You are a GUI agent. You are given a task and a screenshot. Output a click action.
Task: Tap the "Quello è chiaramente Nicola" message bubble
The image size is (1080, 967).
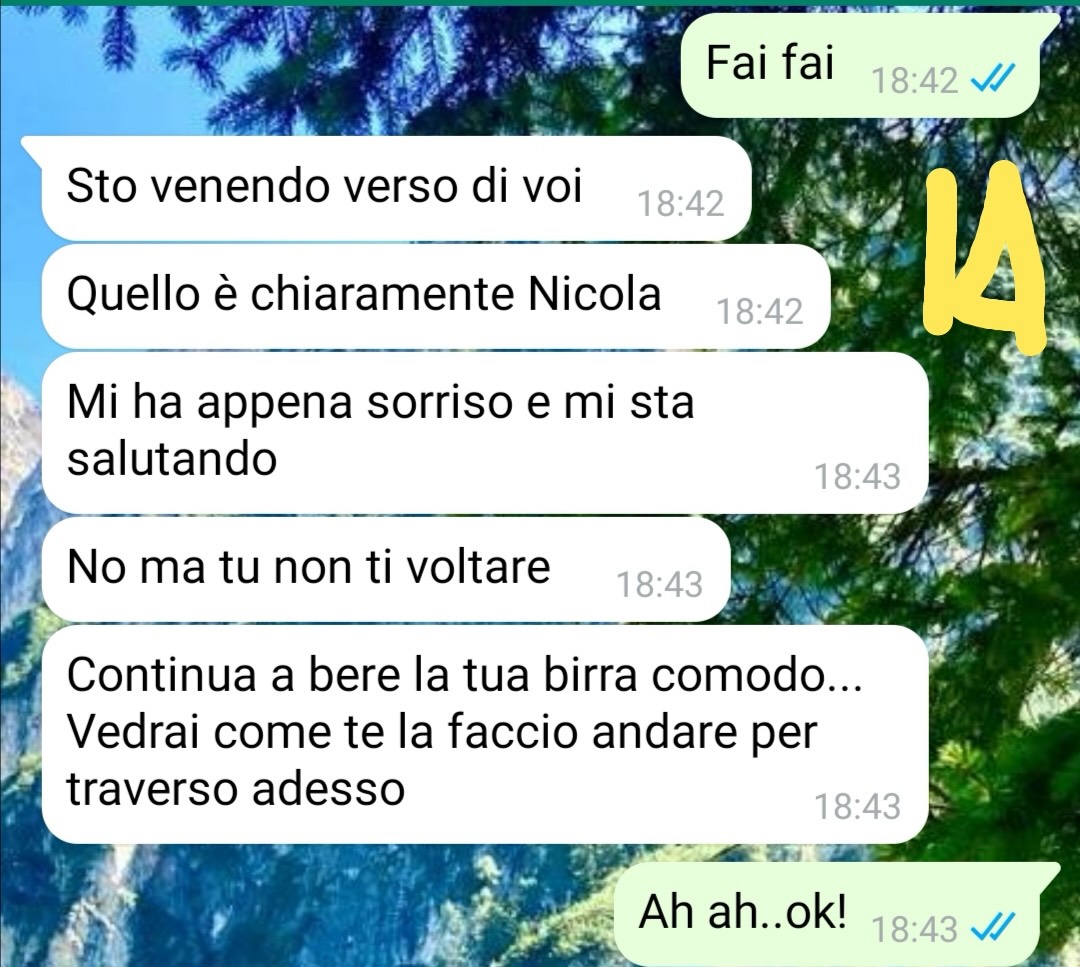[435, 296]
